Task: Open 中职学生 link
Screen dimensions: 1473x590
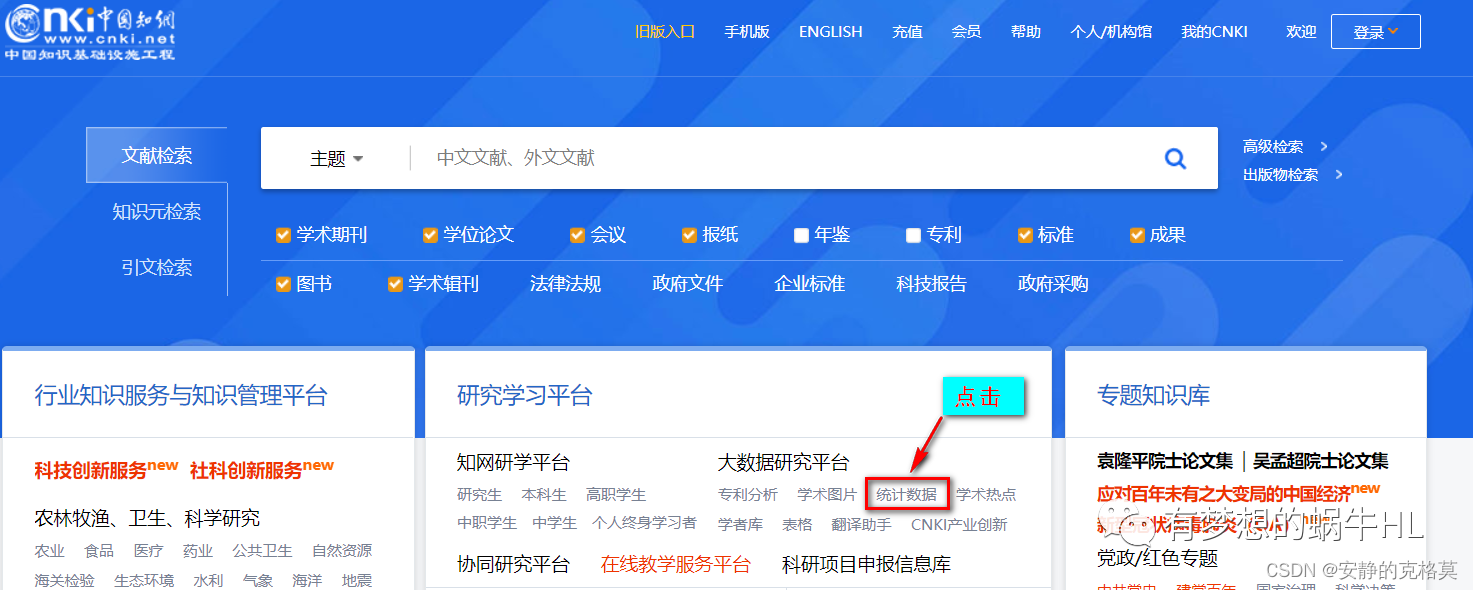Action: click(x=487, y=522)
